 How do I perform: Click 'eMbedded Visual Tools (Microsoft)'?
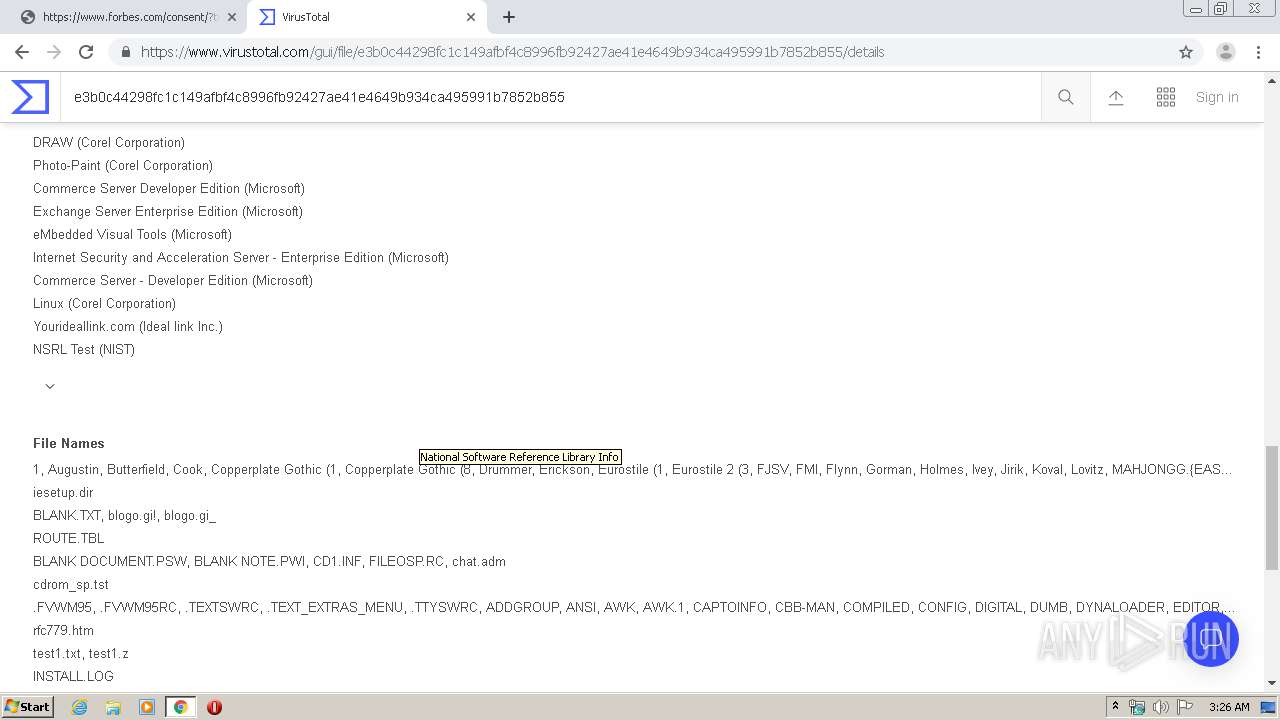(132, 234)
